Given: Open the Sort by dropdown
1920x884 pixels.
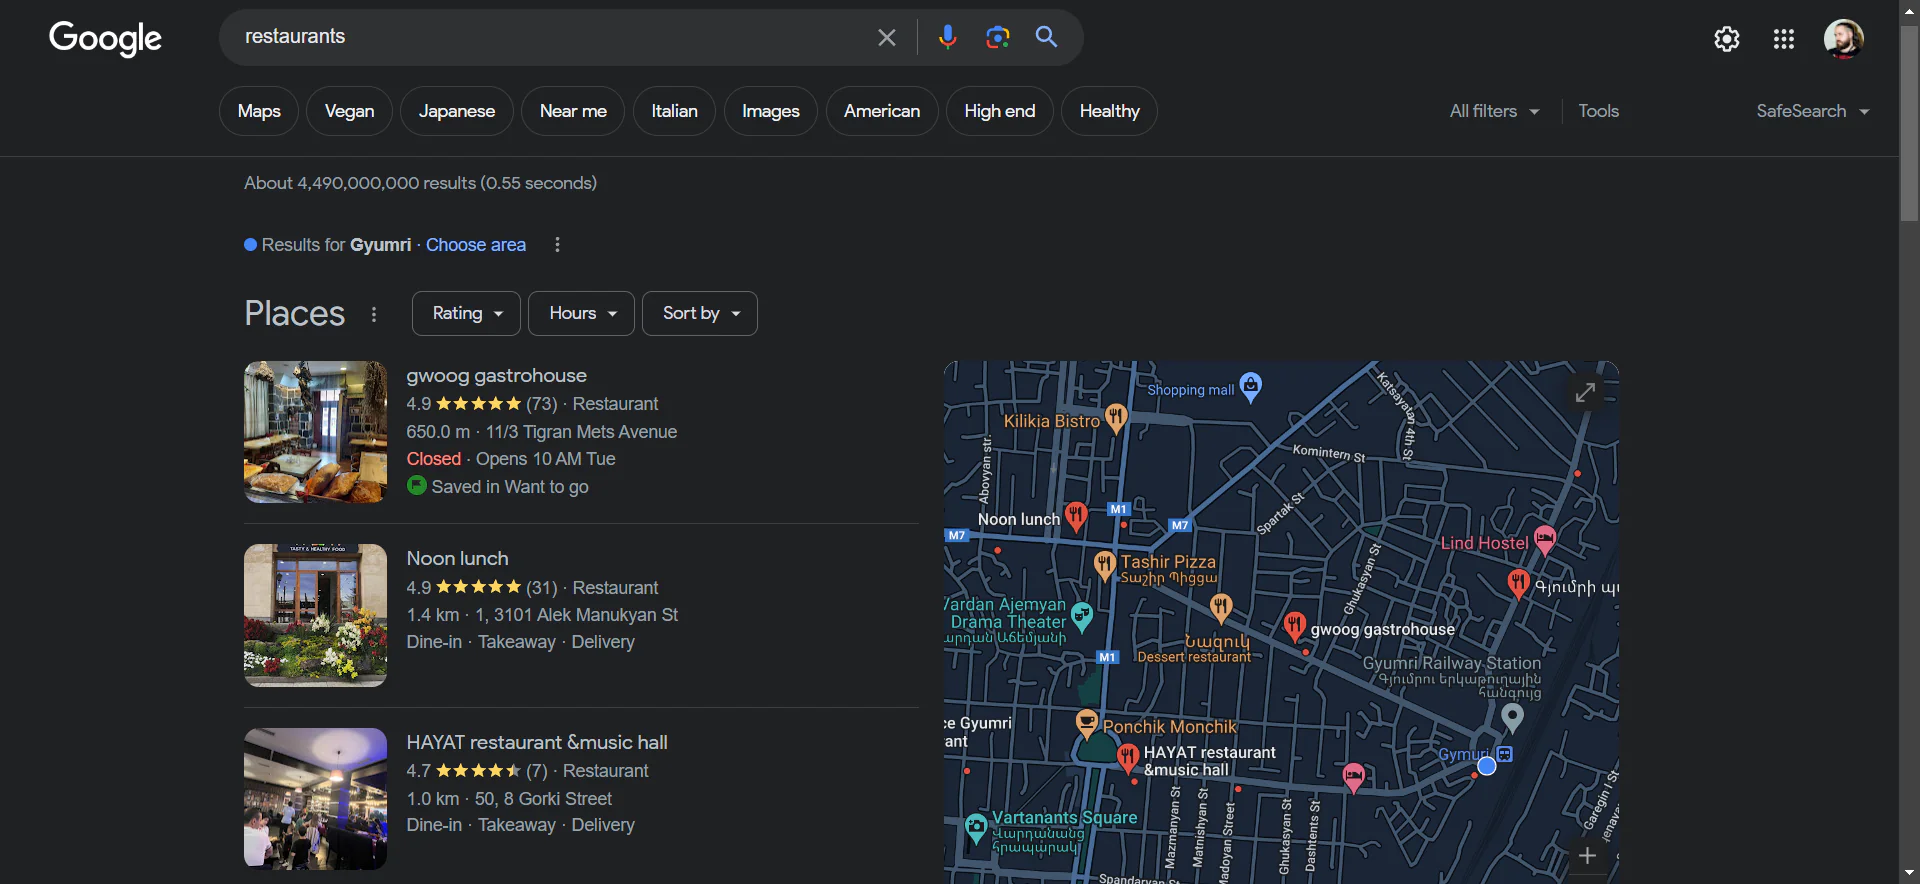Looking at the screenshot, I should click(x=700, y=314).
